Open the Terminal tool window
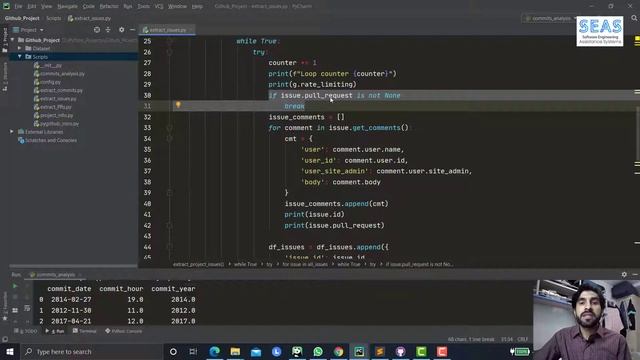Screen dimensions: 640x360 [84, 331]
